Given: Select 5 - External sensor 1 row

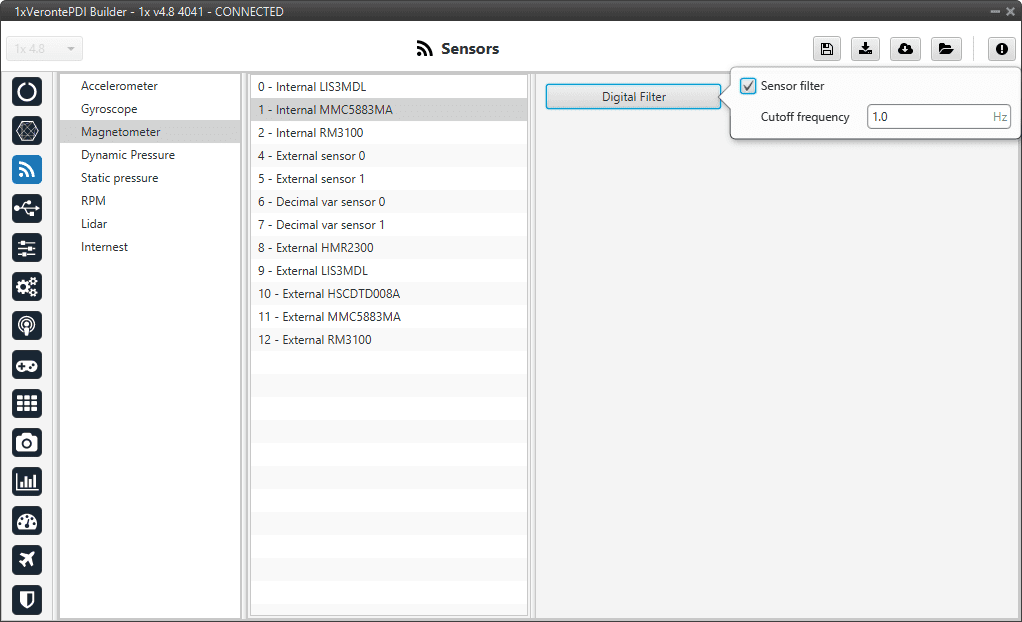Looking at the screenshot, I should coord(388,179).
